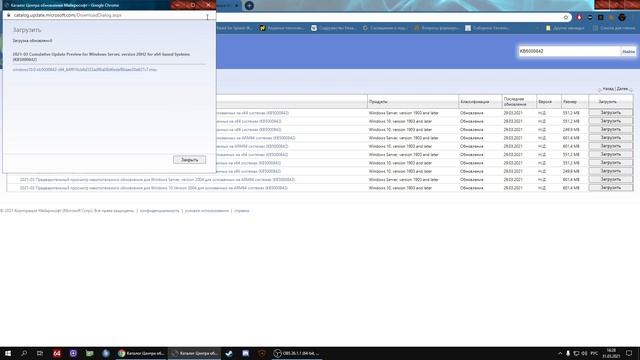Open taskbar search magnifier
640x360 pixels.
(24, 353)
